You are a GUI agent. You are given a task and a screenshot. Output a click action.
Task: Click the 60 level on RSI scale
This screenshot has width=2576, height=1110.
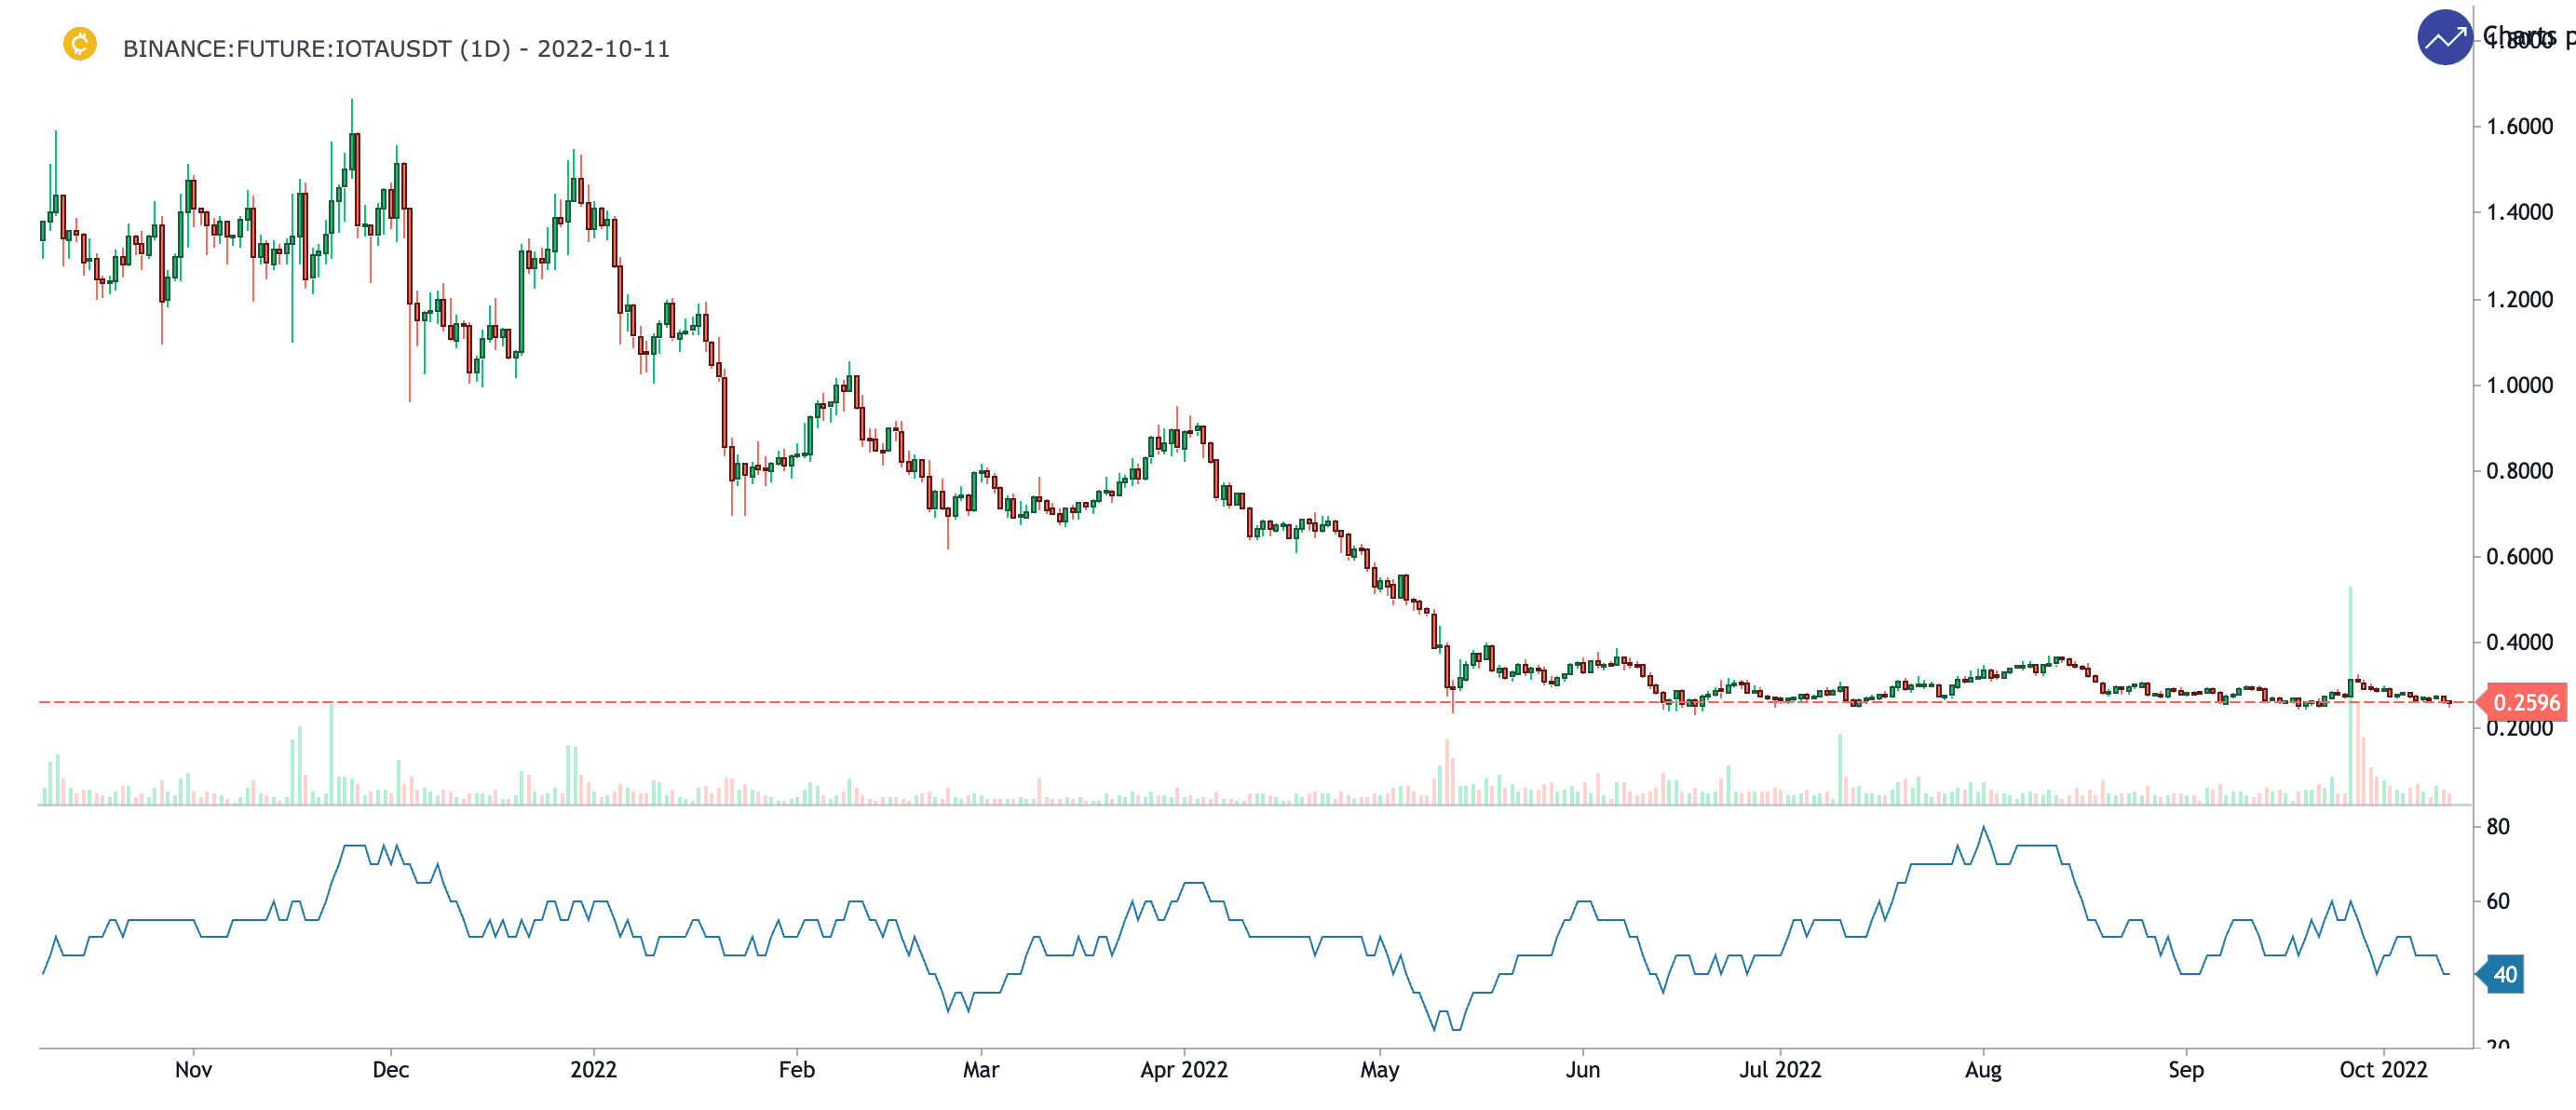coord(2497,902)
